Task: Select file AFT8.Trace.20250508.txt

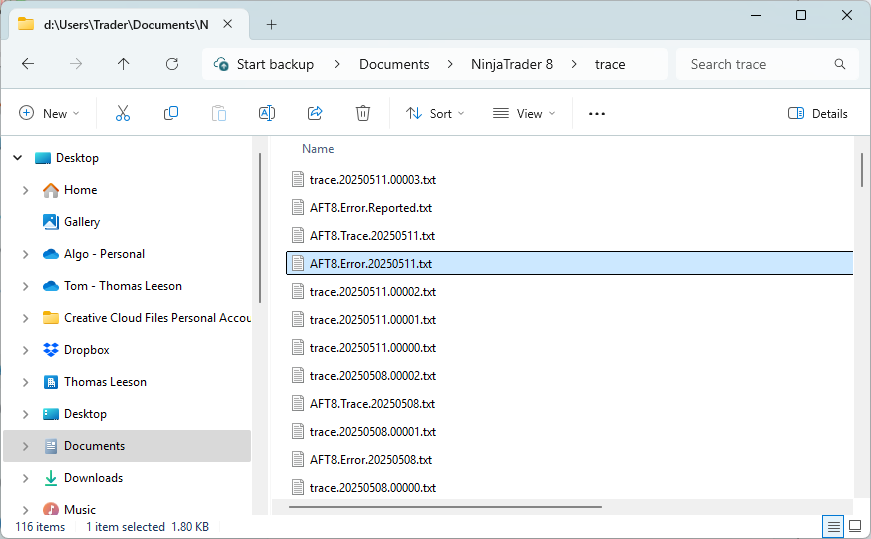Action: pyautogui.click(x=372, y=403)
